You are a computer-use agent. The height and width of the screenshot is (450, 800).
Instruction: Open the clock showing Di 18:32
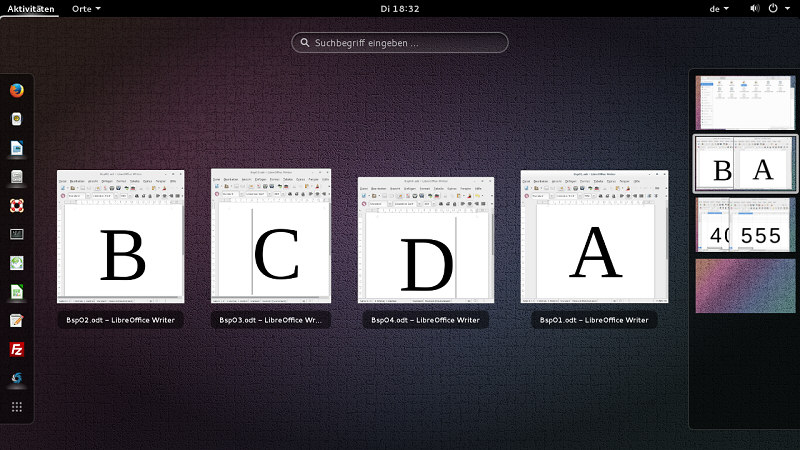[x=399, y=8]
